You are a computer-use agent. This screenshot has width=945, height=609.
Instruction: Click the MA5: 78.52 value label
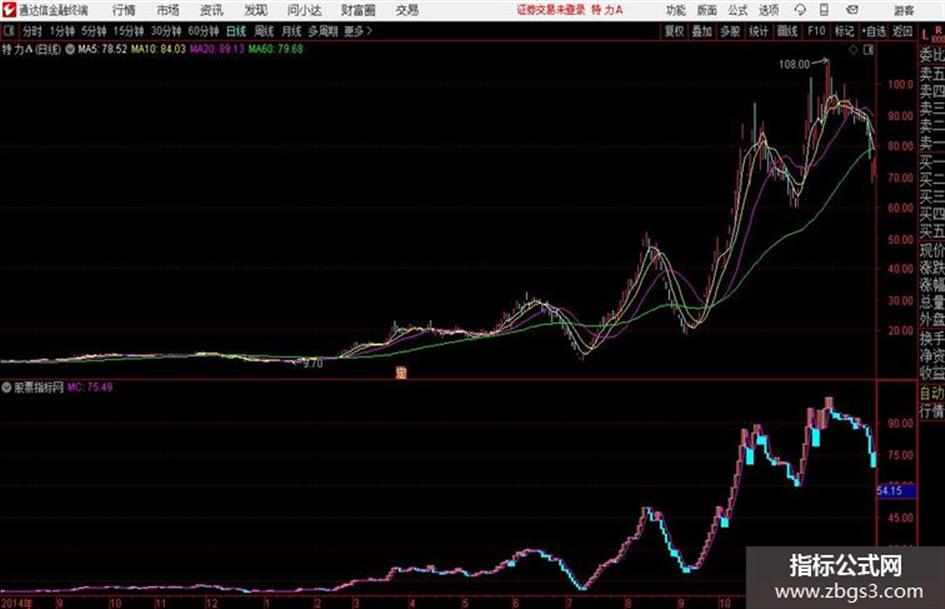102,49
